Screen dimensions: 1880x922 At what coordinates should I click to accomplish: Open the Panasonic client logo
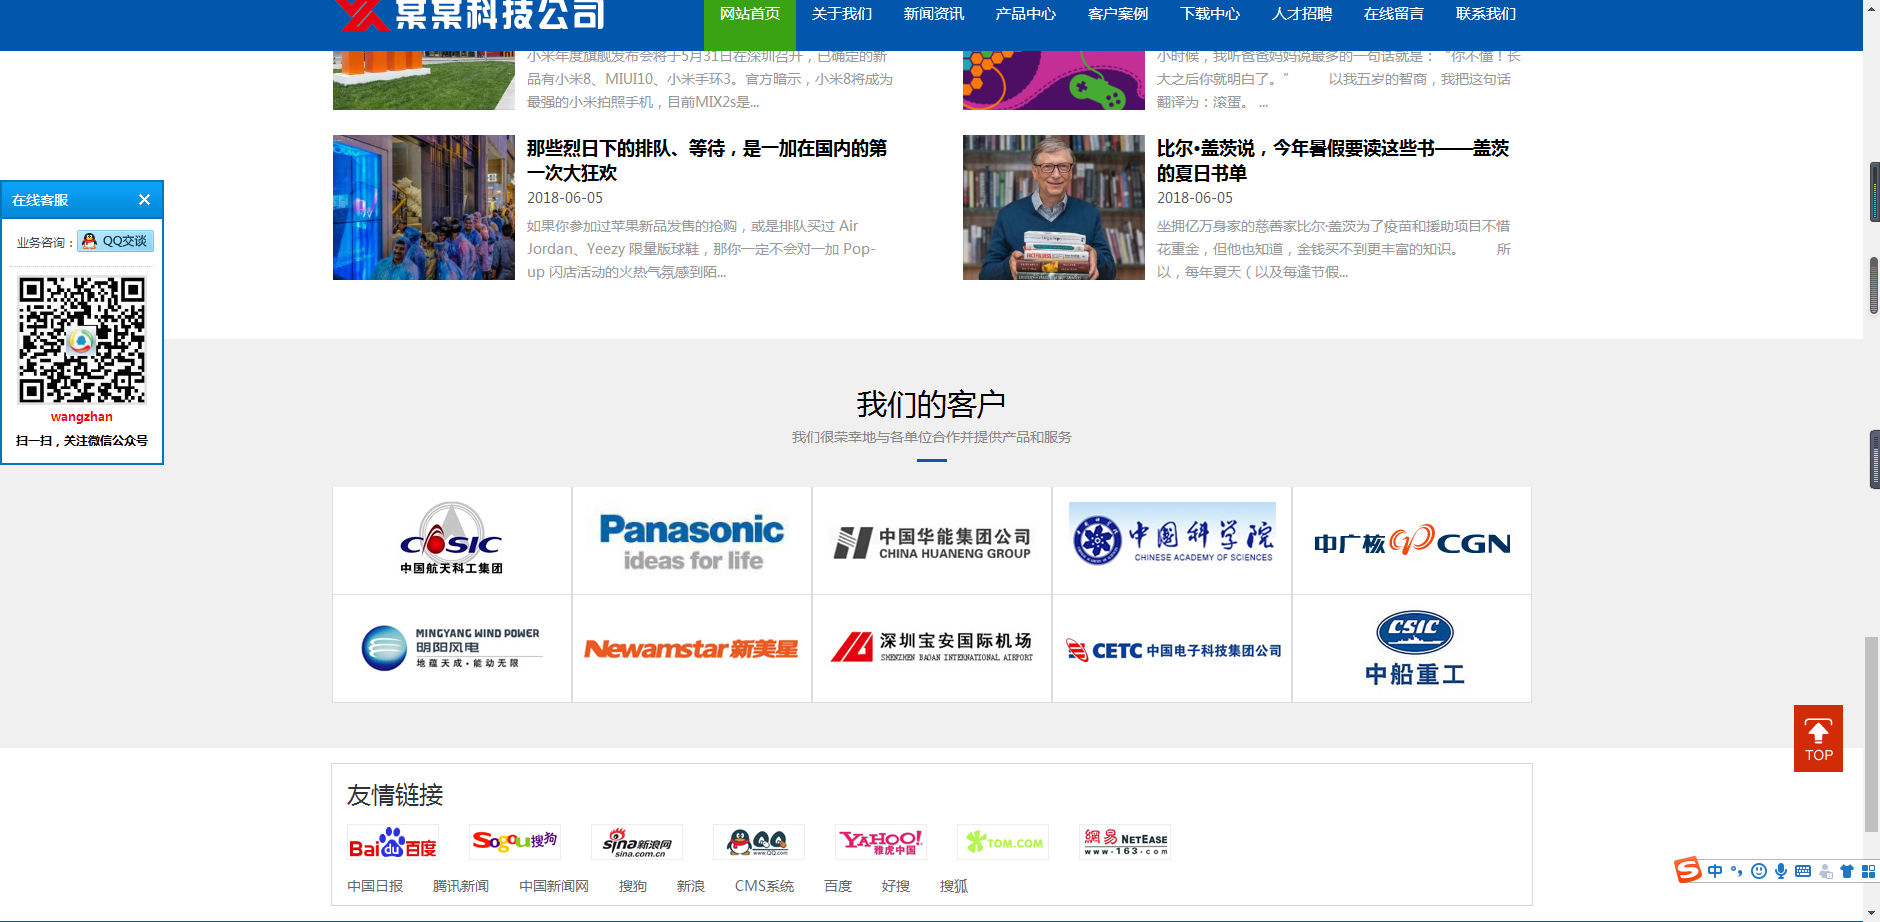(692, 540)
